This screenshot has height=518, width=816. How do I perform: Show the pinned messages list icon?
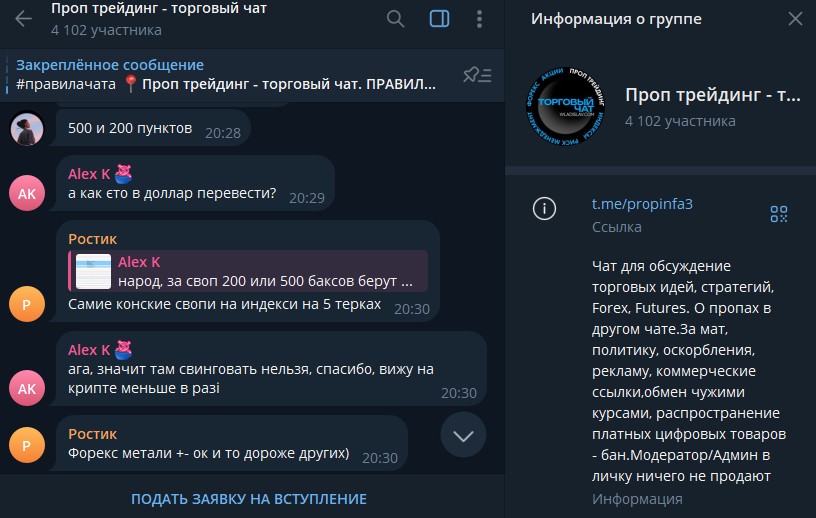(477, 75)
